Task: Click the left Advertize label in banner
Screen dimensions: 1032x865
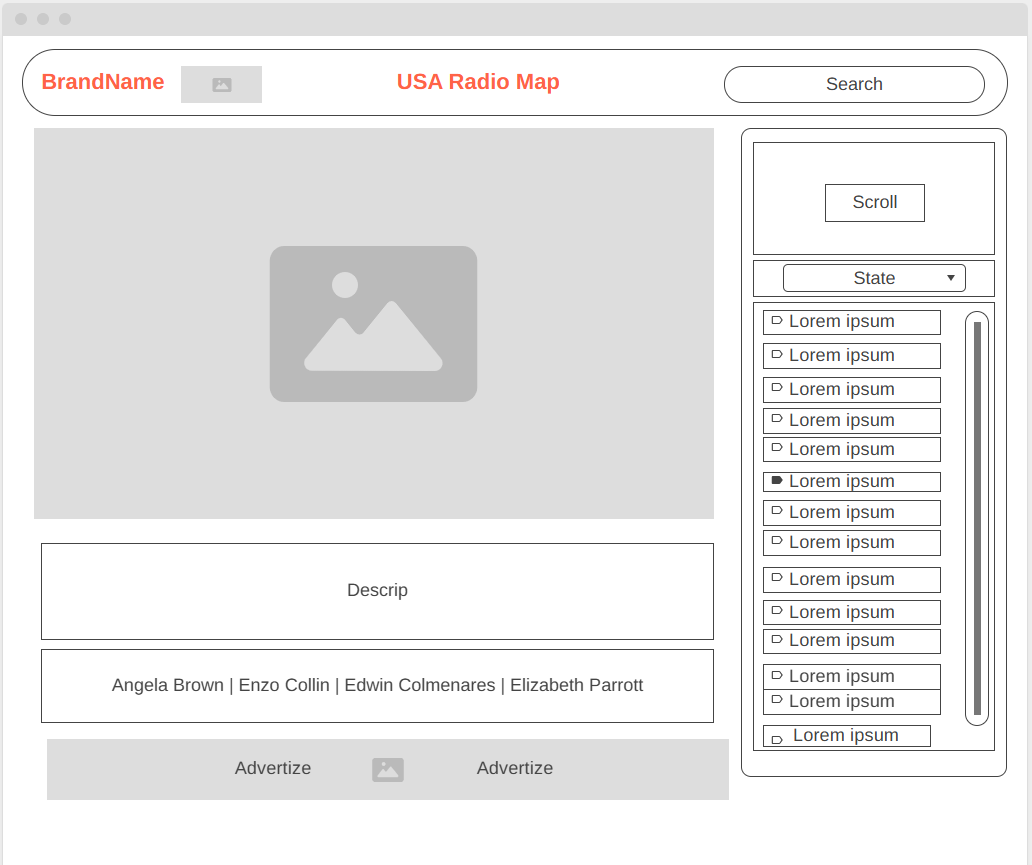Action: coord(273,768)
